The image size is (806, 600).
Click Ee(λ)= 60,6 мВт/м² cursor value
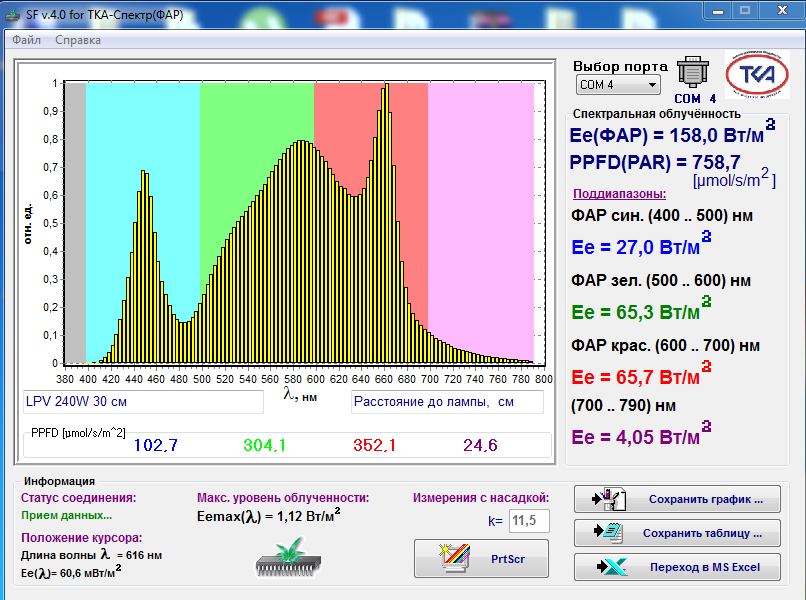[x=71, y=572]
